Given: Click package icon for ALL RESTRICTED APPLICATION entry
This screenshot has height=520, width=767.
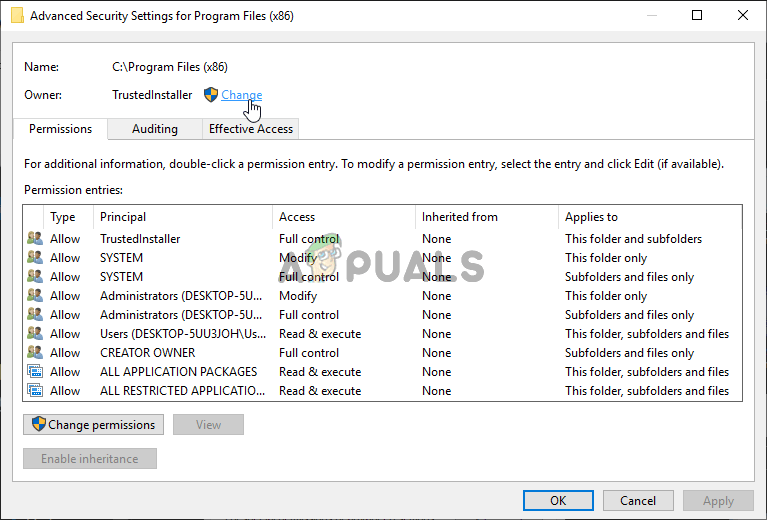Looking at the screenshot, I should [35, 391].
